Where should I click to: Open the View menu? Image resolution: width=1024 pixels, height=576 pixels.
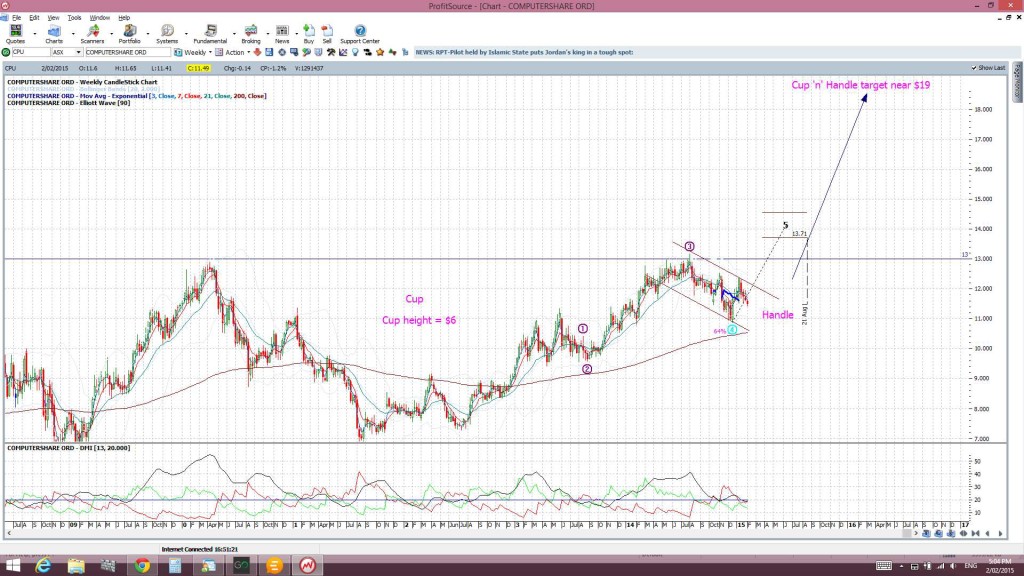click(54, 18)
